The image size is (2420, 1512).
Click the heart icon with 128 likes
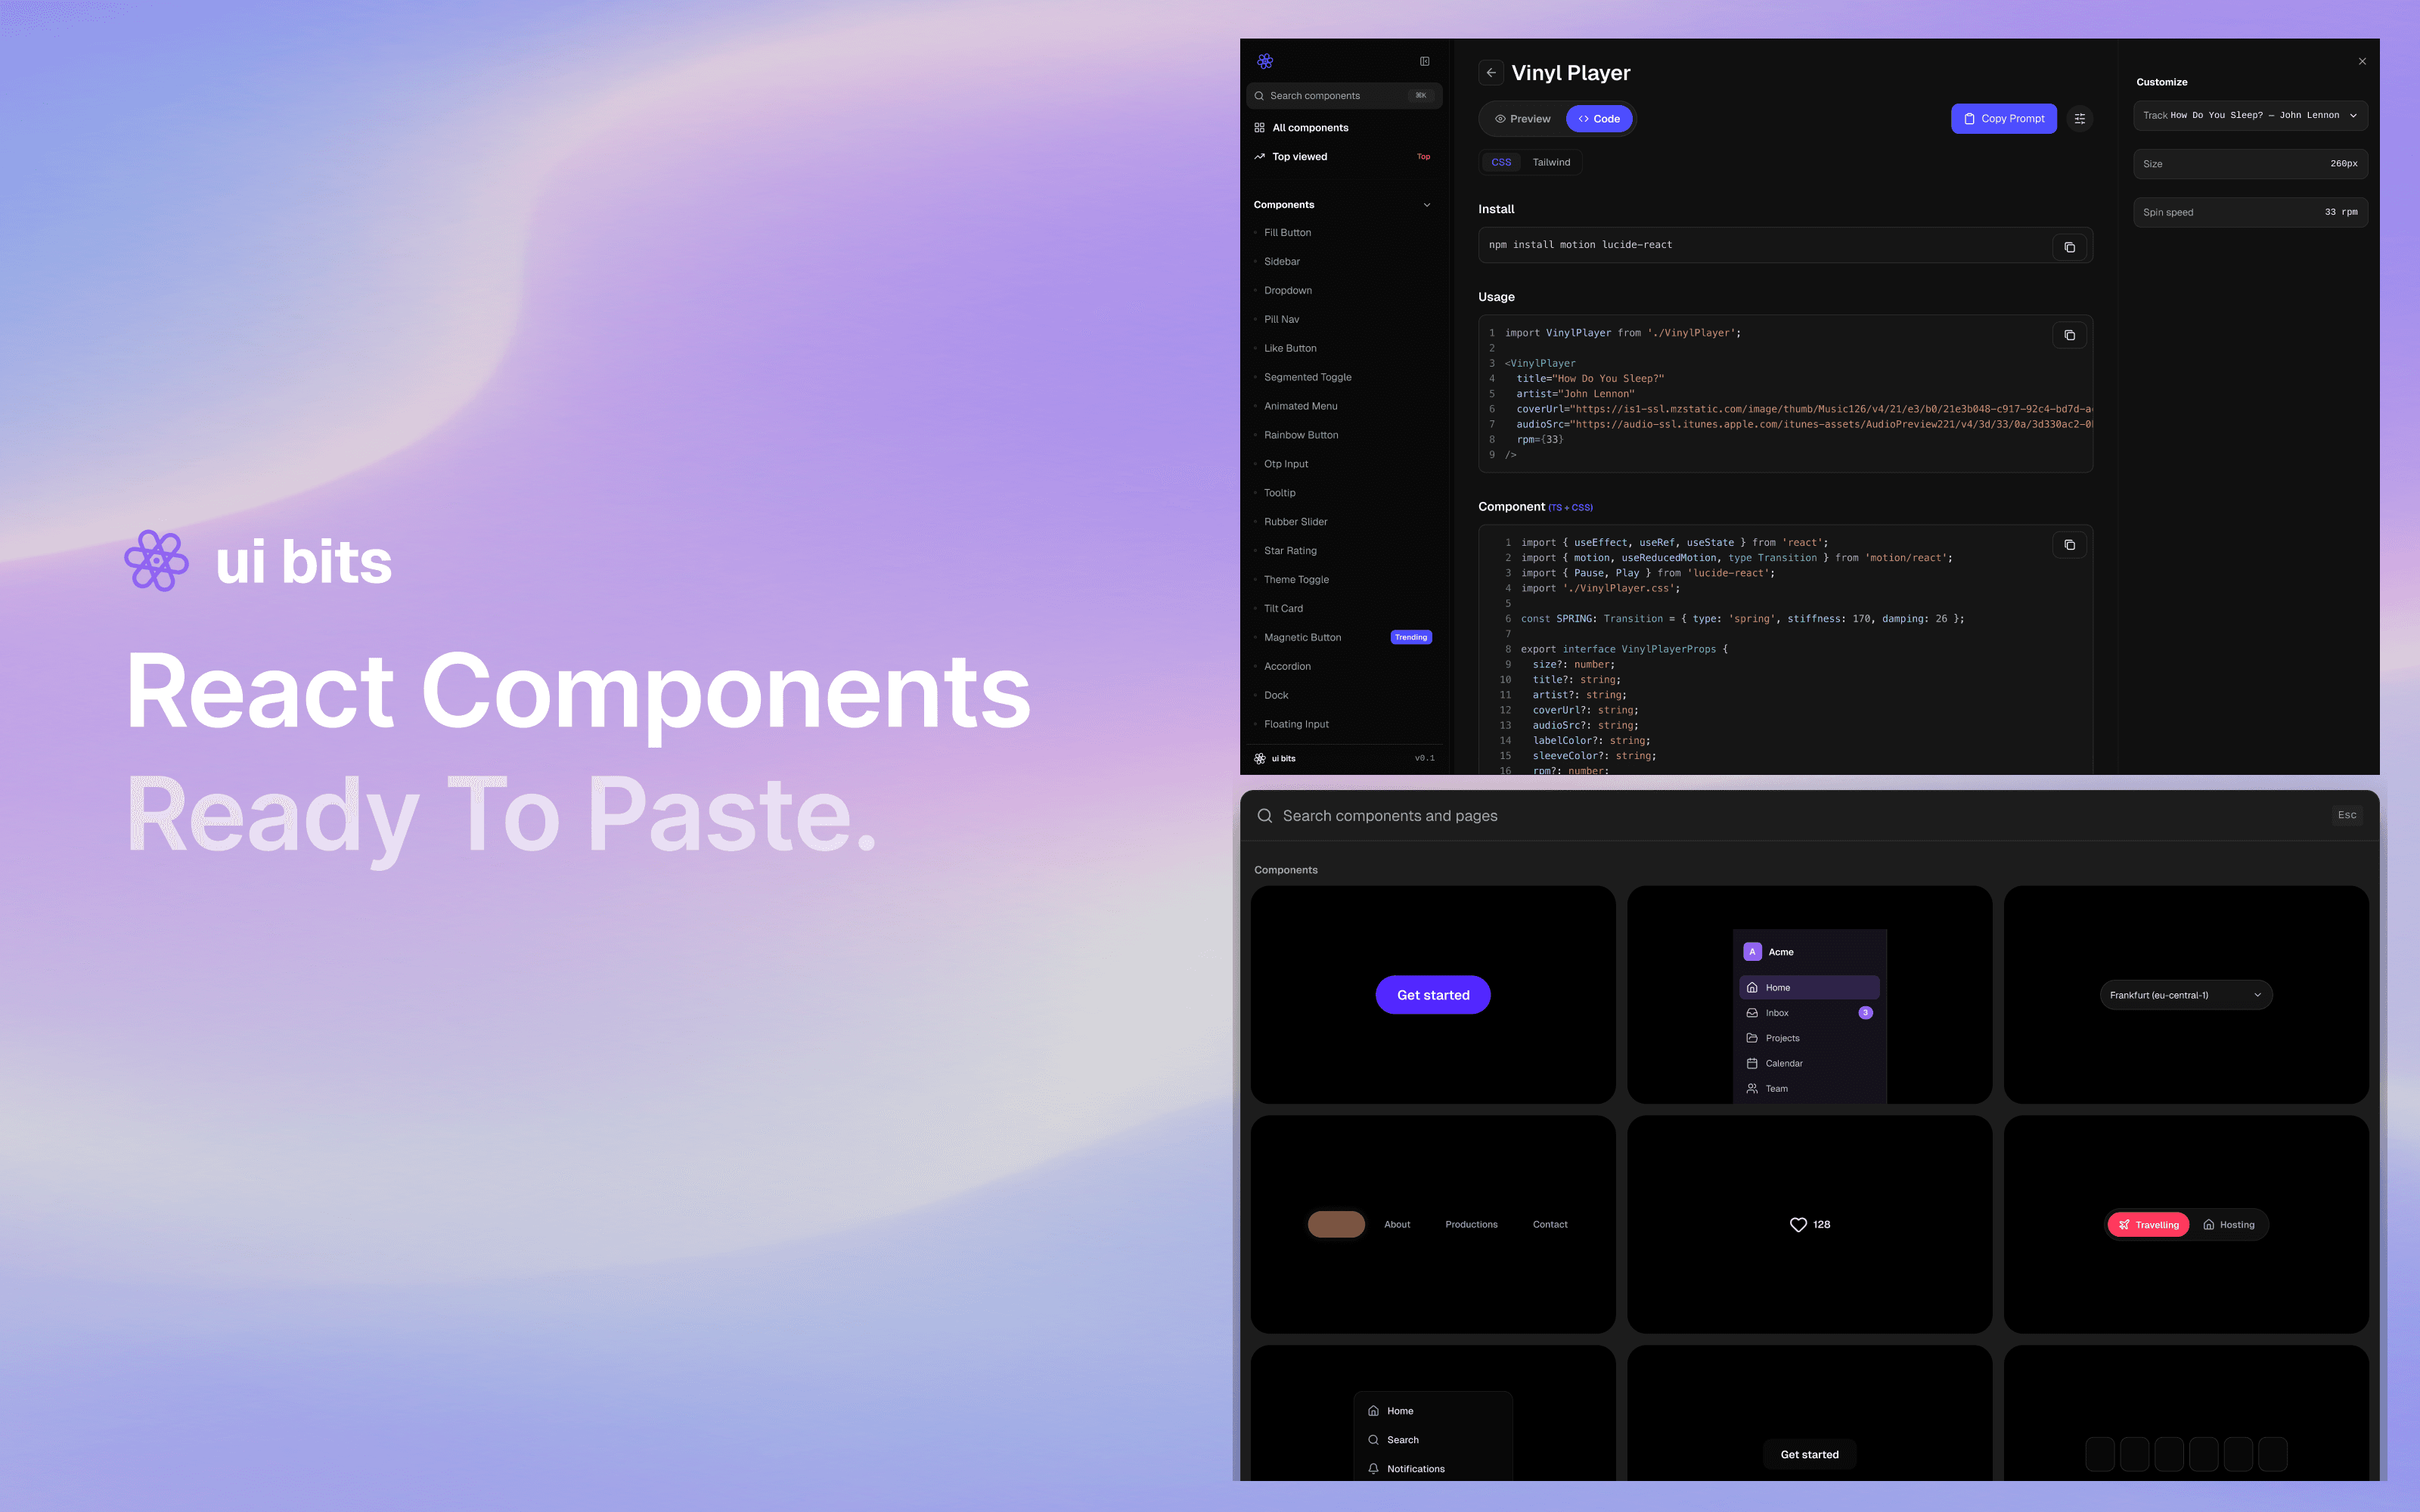1798,1224
